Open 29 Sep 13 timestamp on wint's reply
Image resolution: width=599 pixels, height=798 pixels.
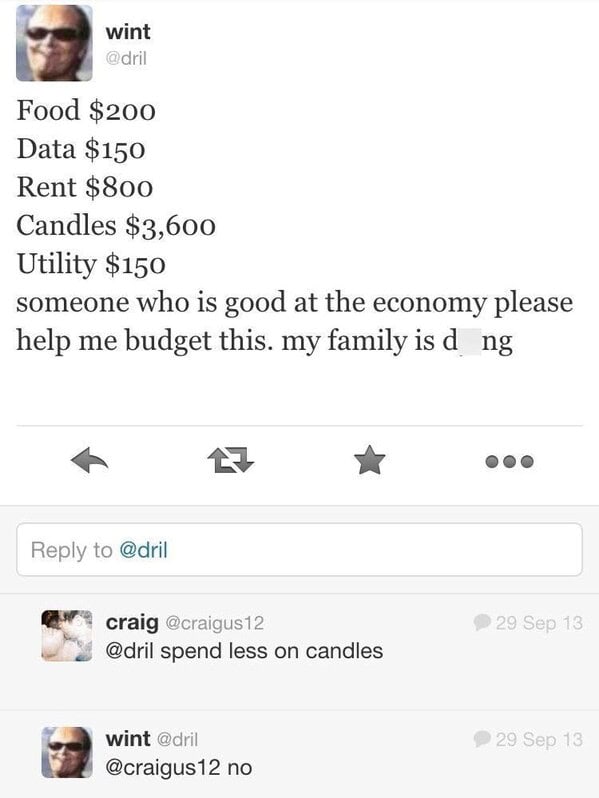tap(539, 739)
